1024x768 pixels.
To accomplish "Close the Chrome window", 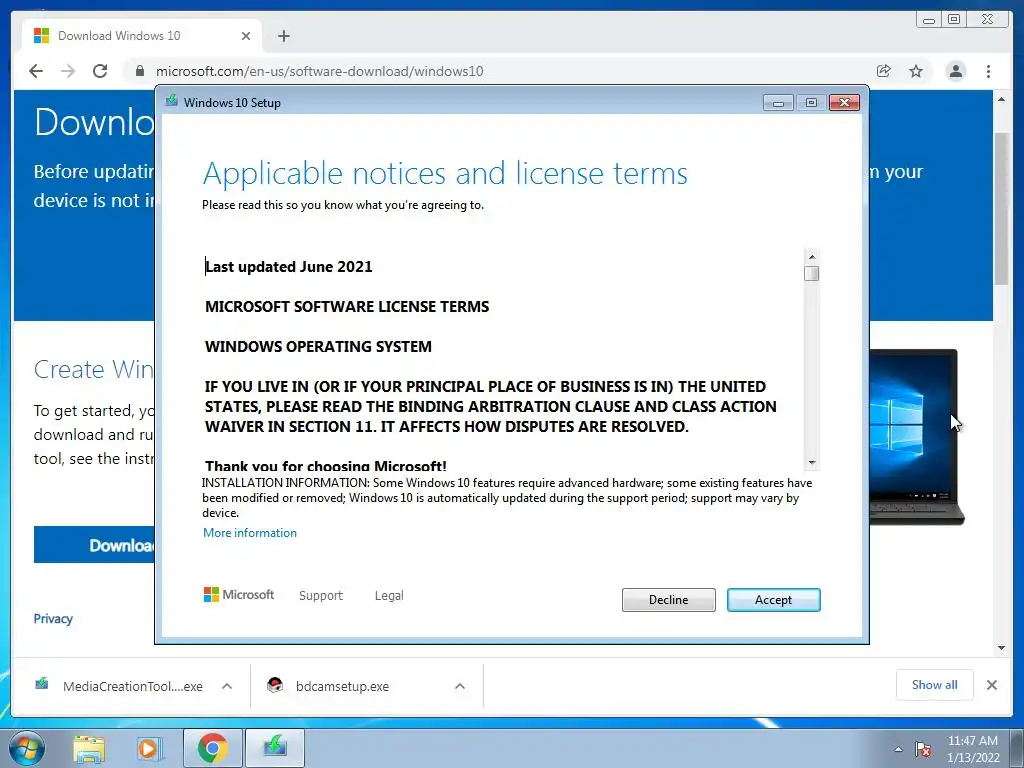I will coord(987,20).
